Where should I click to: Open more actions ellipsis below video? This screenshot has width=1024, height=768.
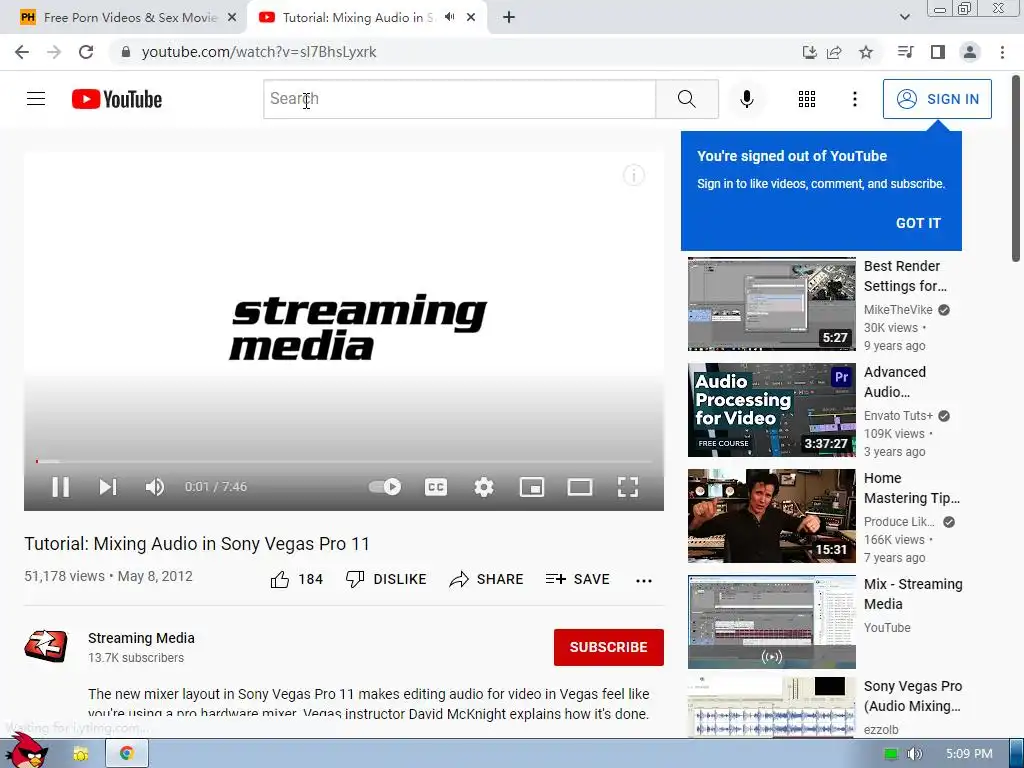644,581
